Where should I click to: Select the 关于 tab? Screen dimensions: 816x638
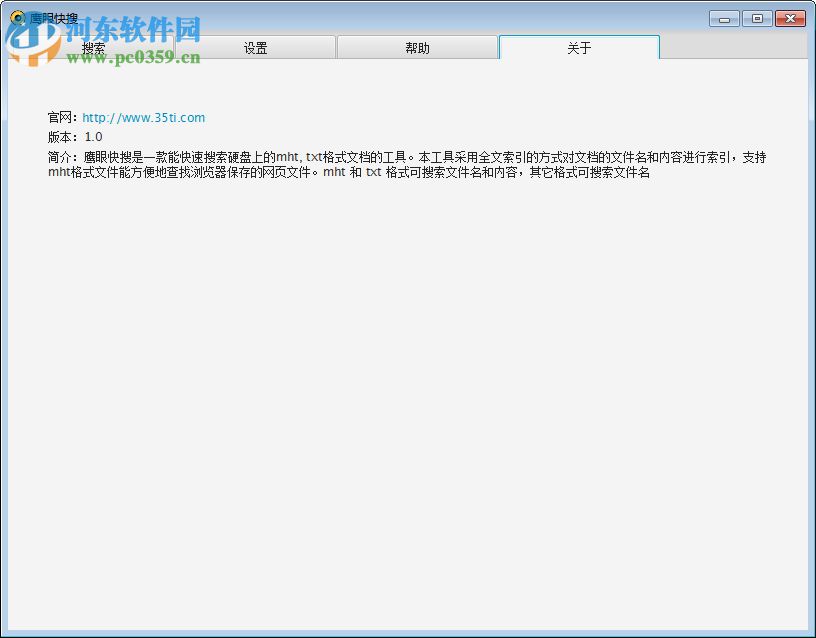coord(579,47)
